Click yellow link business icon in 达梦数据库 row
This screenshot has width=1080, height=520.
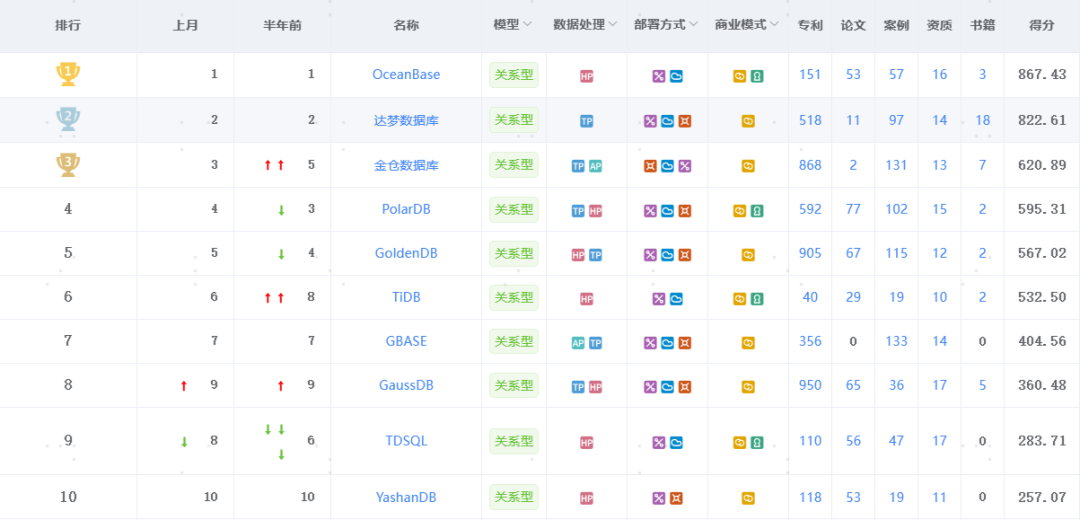tap(748, 121)
